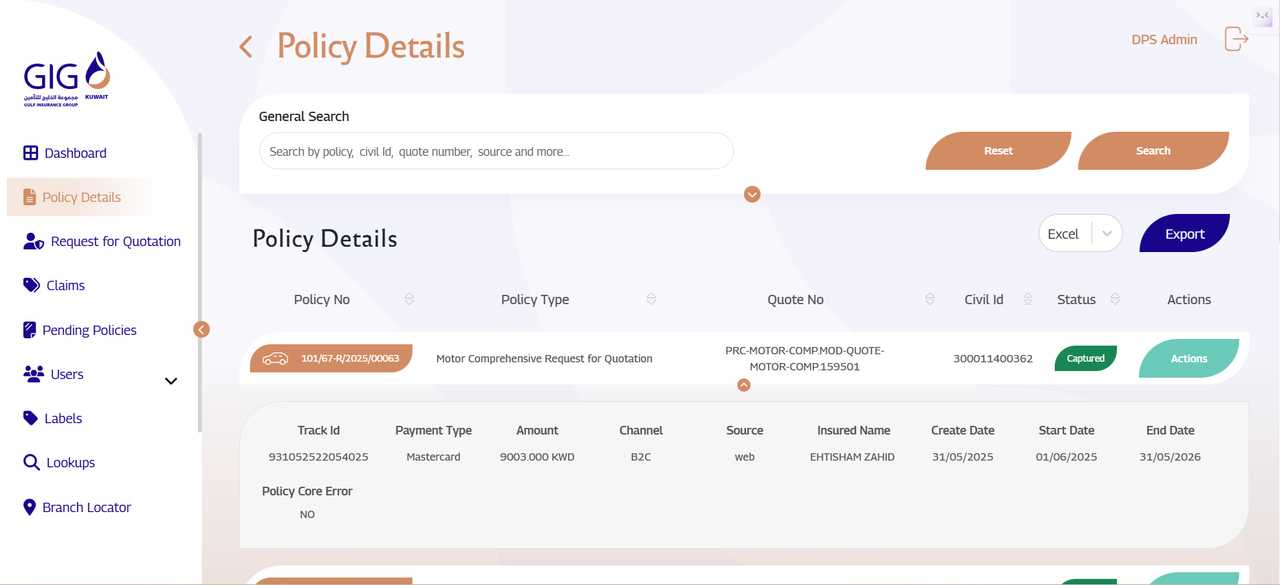1280x585 pixels.
Task: Open Pending Policies from the sidebar
Action: (x=89, y=330)
